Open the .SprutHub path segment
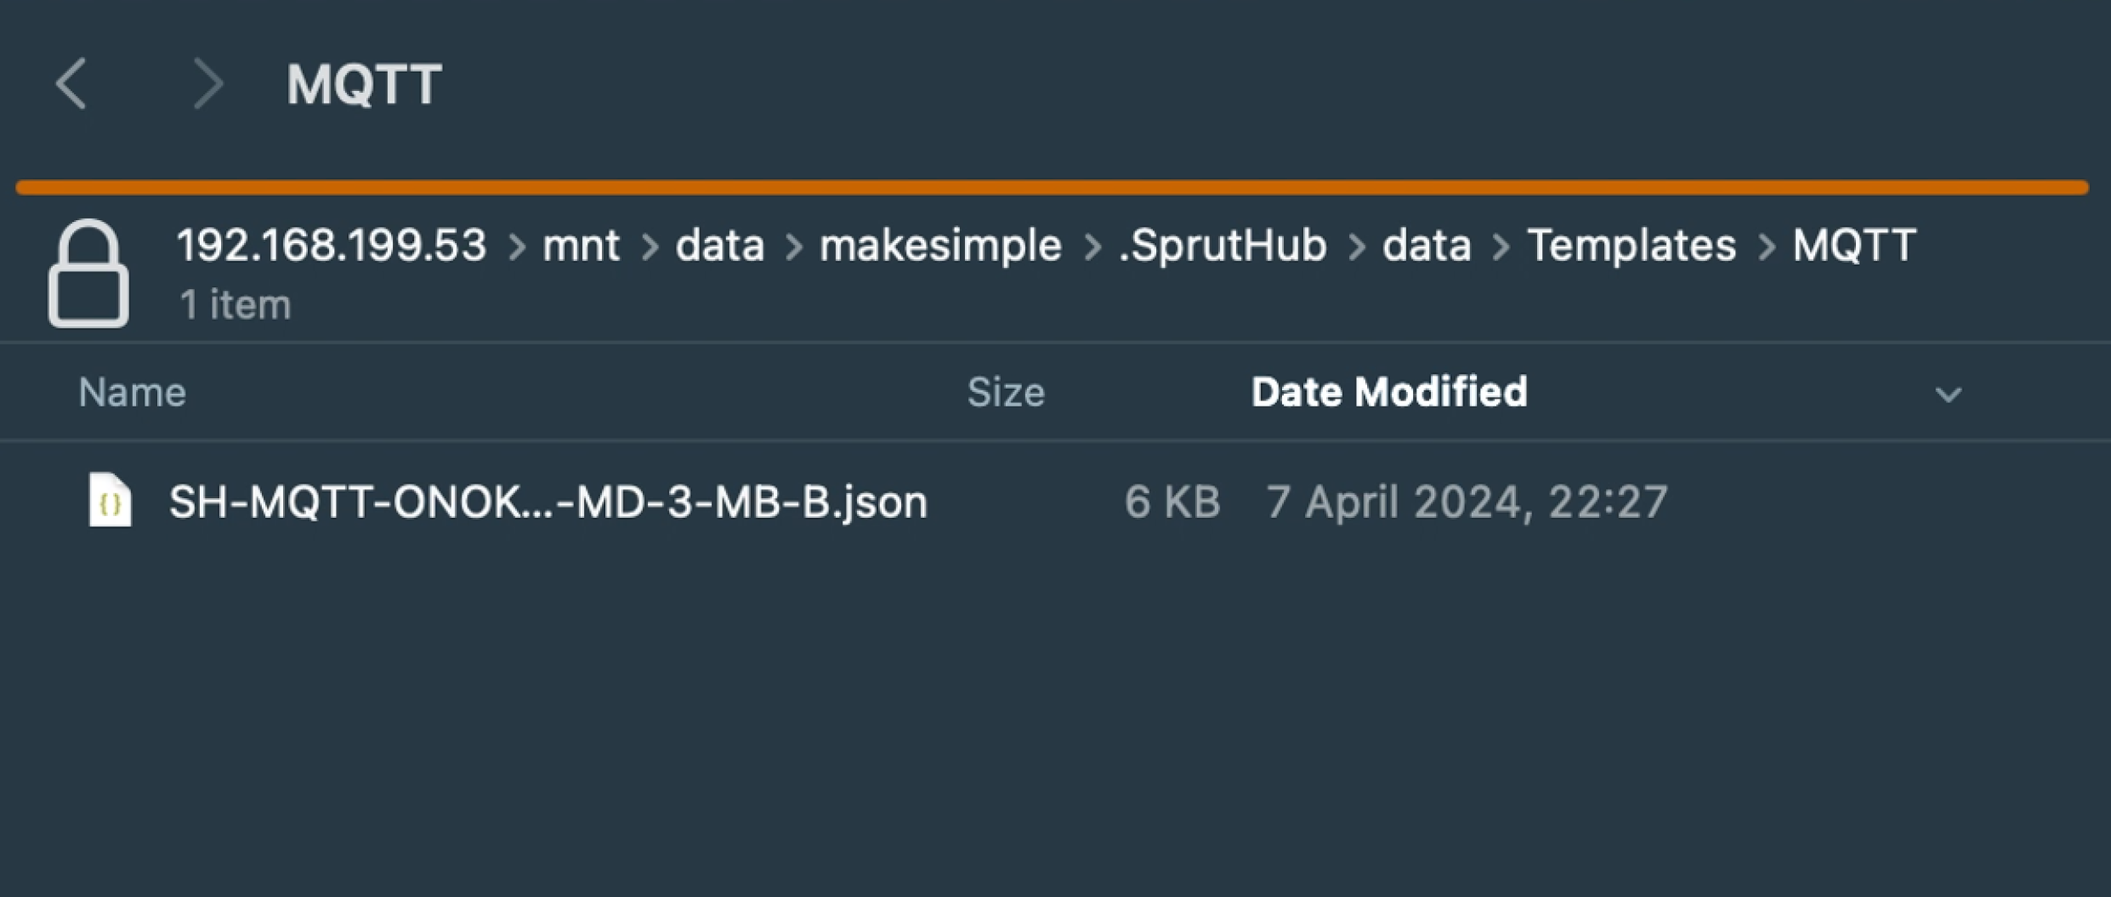This screenshot has width=2111, height=897. pyautogui.click(x=1222, y=246)
